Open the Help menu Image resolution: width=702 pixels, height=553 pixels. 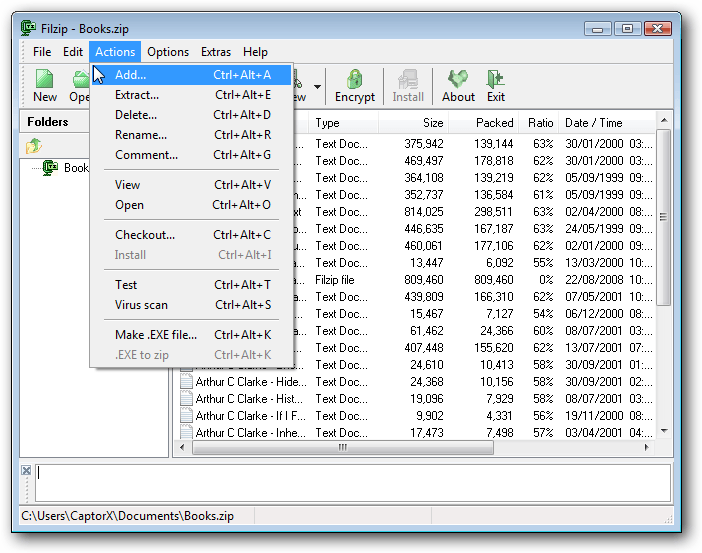point(255,52)
